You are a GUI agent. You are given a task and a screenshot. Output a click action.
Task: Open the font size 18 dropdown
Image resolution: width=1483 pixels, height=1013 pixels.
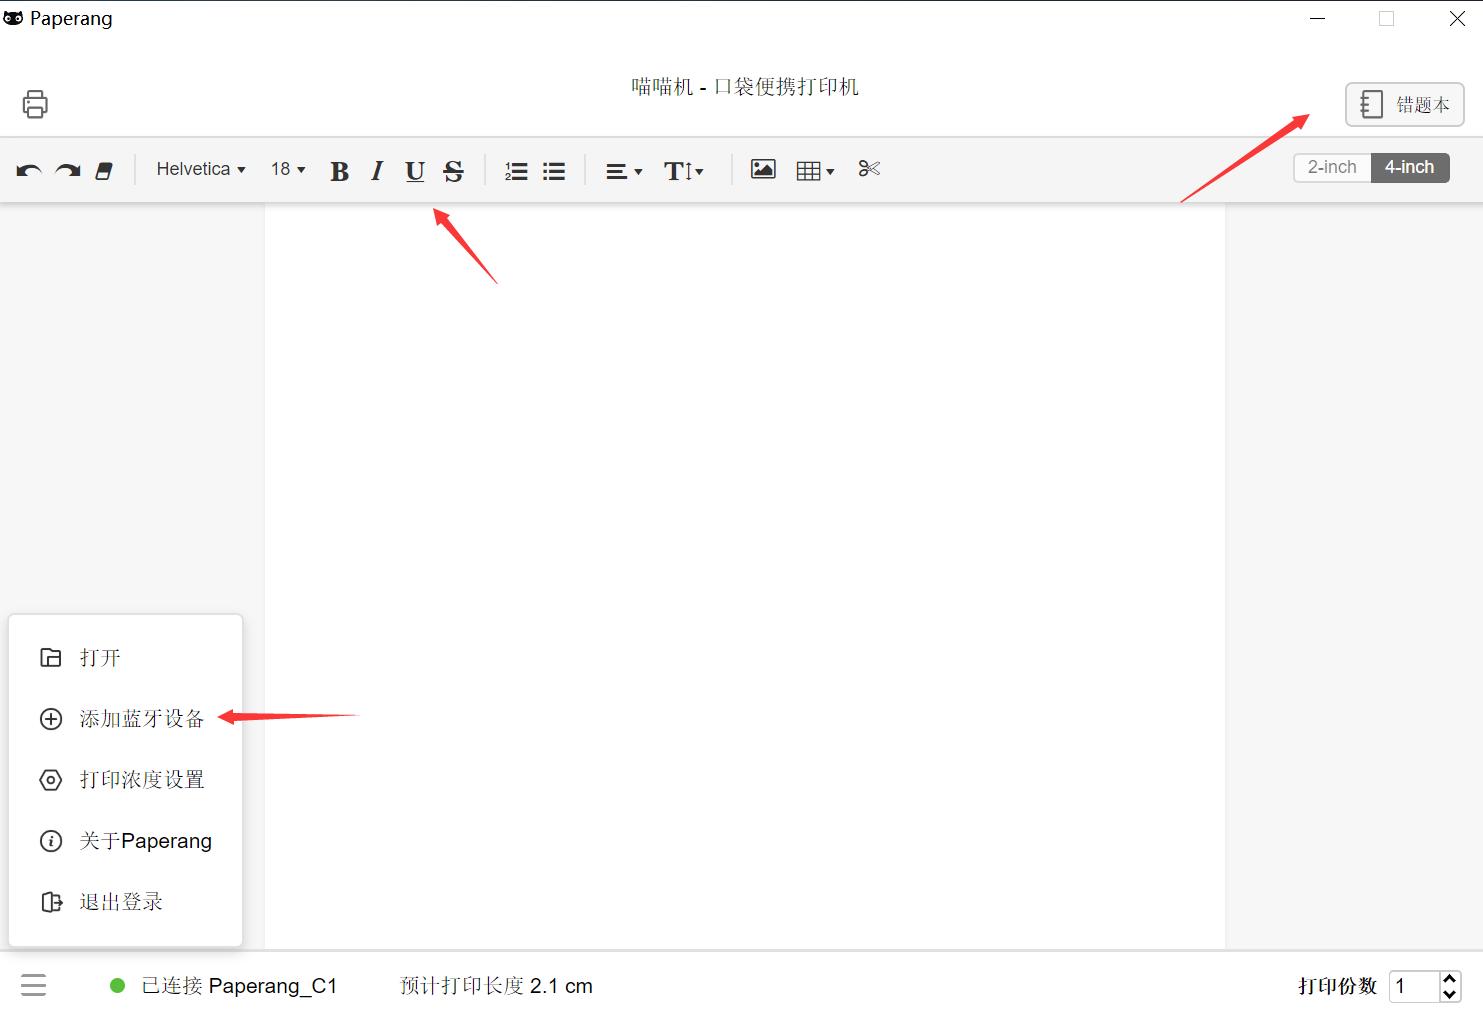pyautogui.click(x=288, y=169)
